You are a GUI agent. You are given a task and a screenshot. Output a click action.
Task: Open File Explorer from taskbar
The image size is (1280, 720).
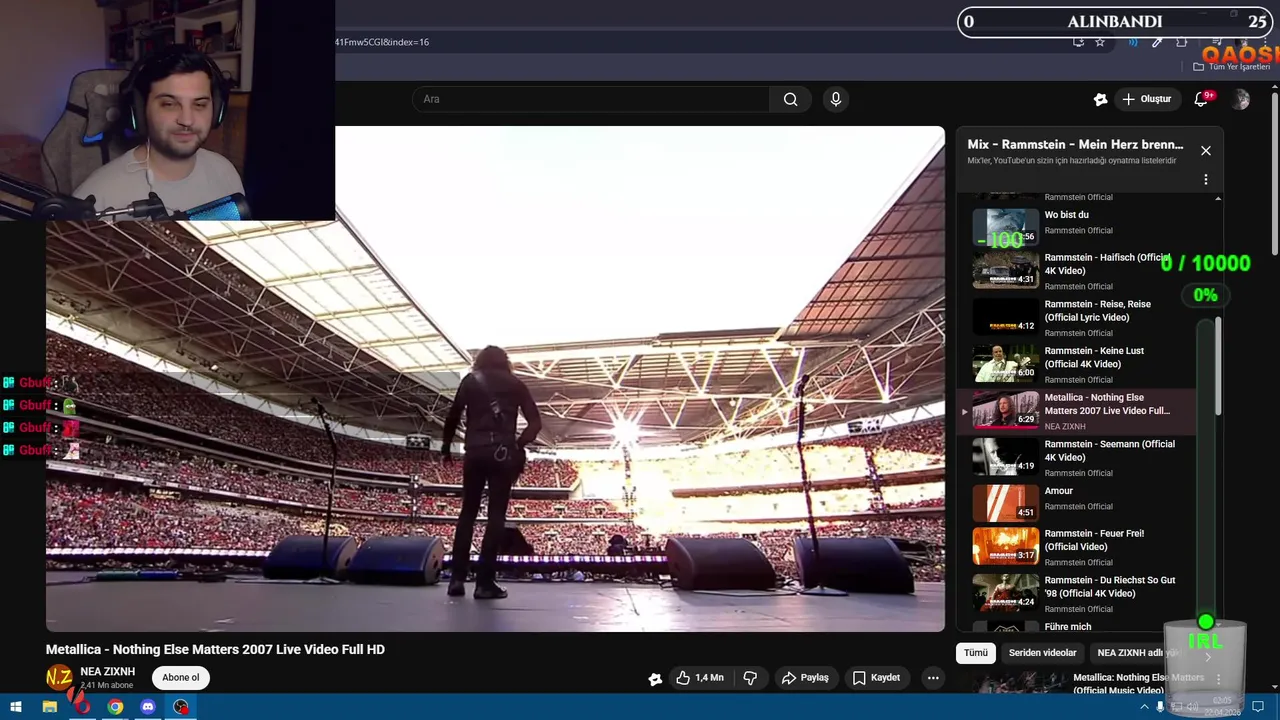point(49,707)
